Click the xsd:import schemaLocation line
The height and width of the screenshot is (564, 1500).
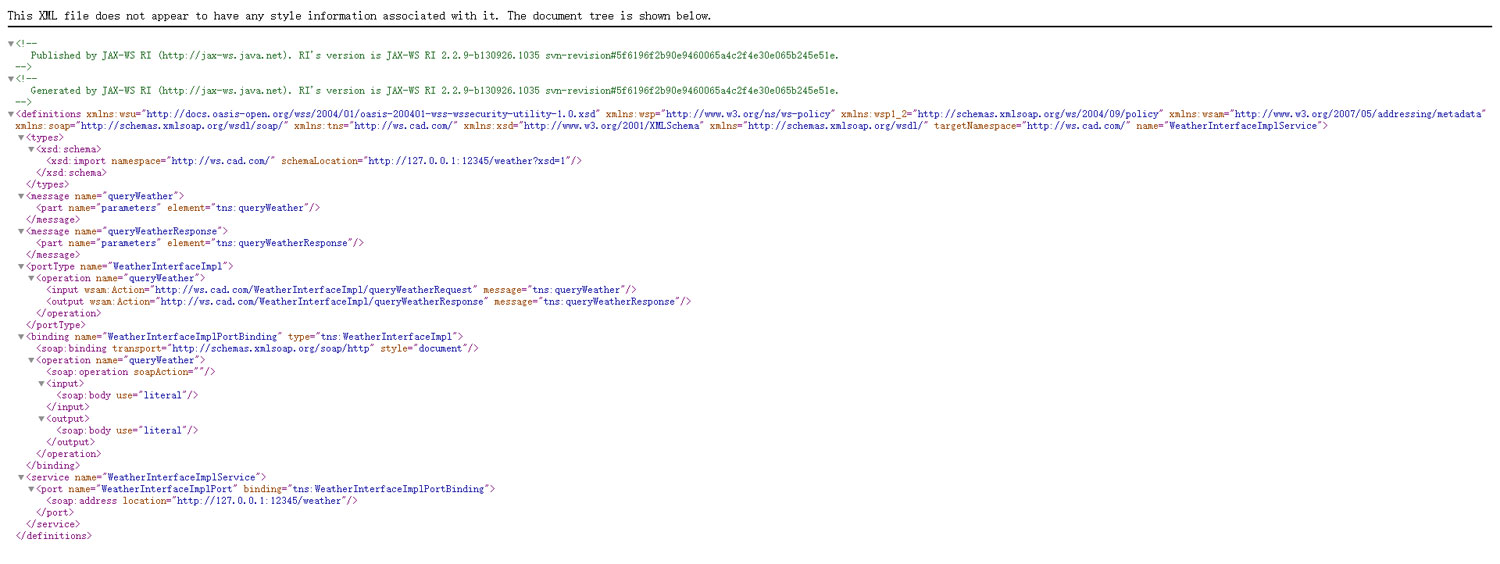click(x=314, y=161)
